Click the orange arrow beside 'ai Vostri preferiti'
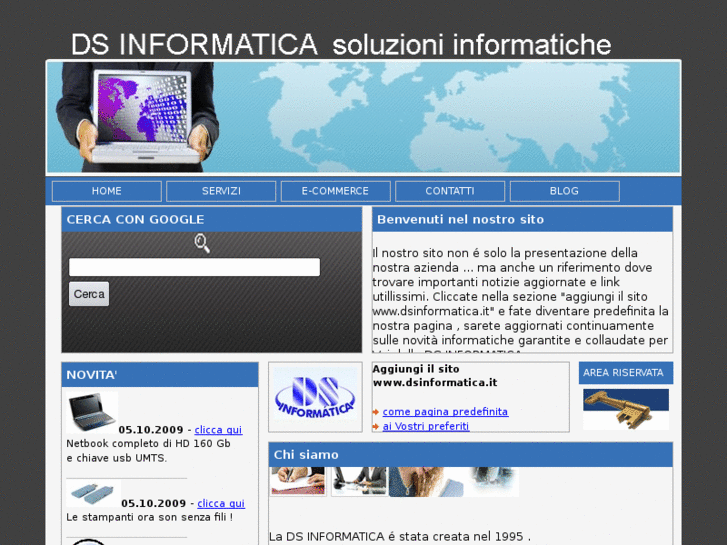Screen dimensions: 727x545 click(376, 426)
